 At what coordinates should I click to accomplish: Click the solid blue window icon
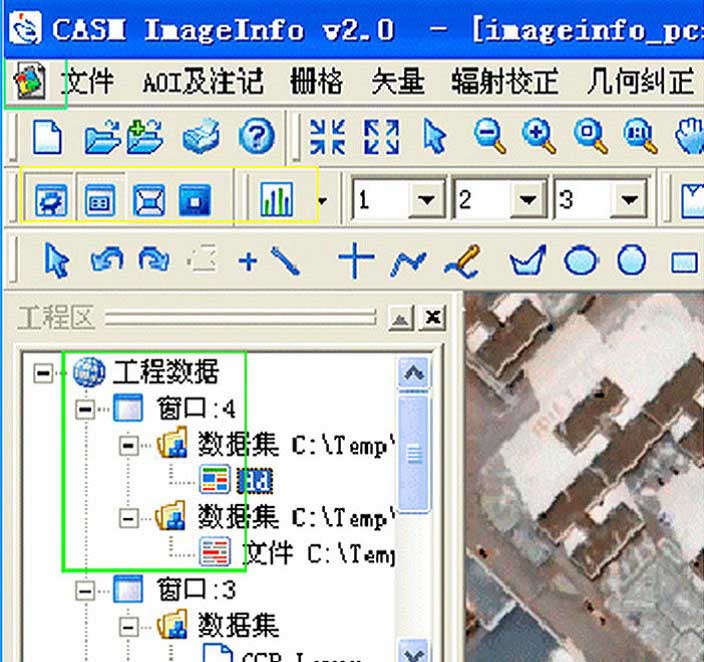point(194,200)
